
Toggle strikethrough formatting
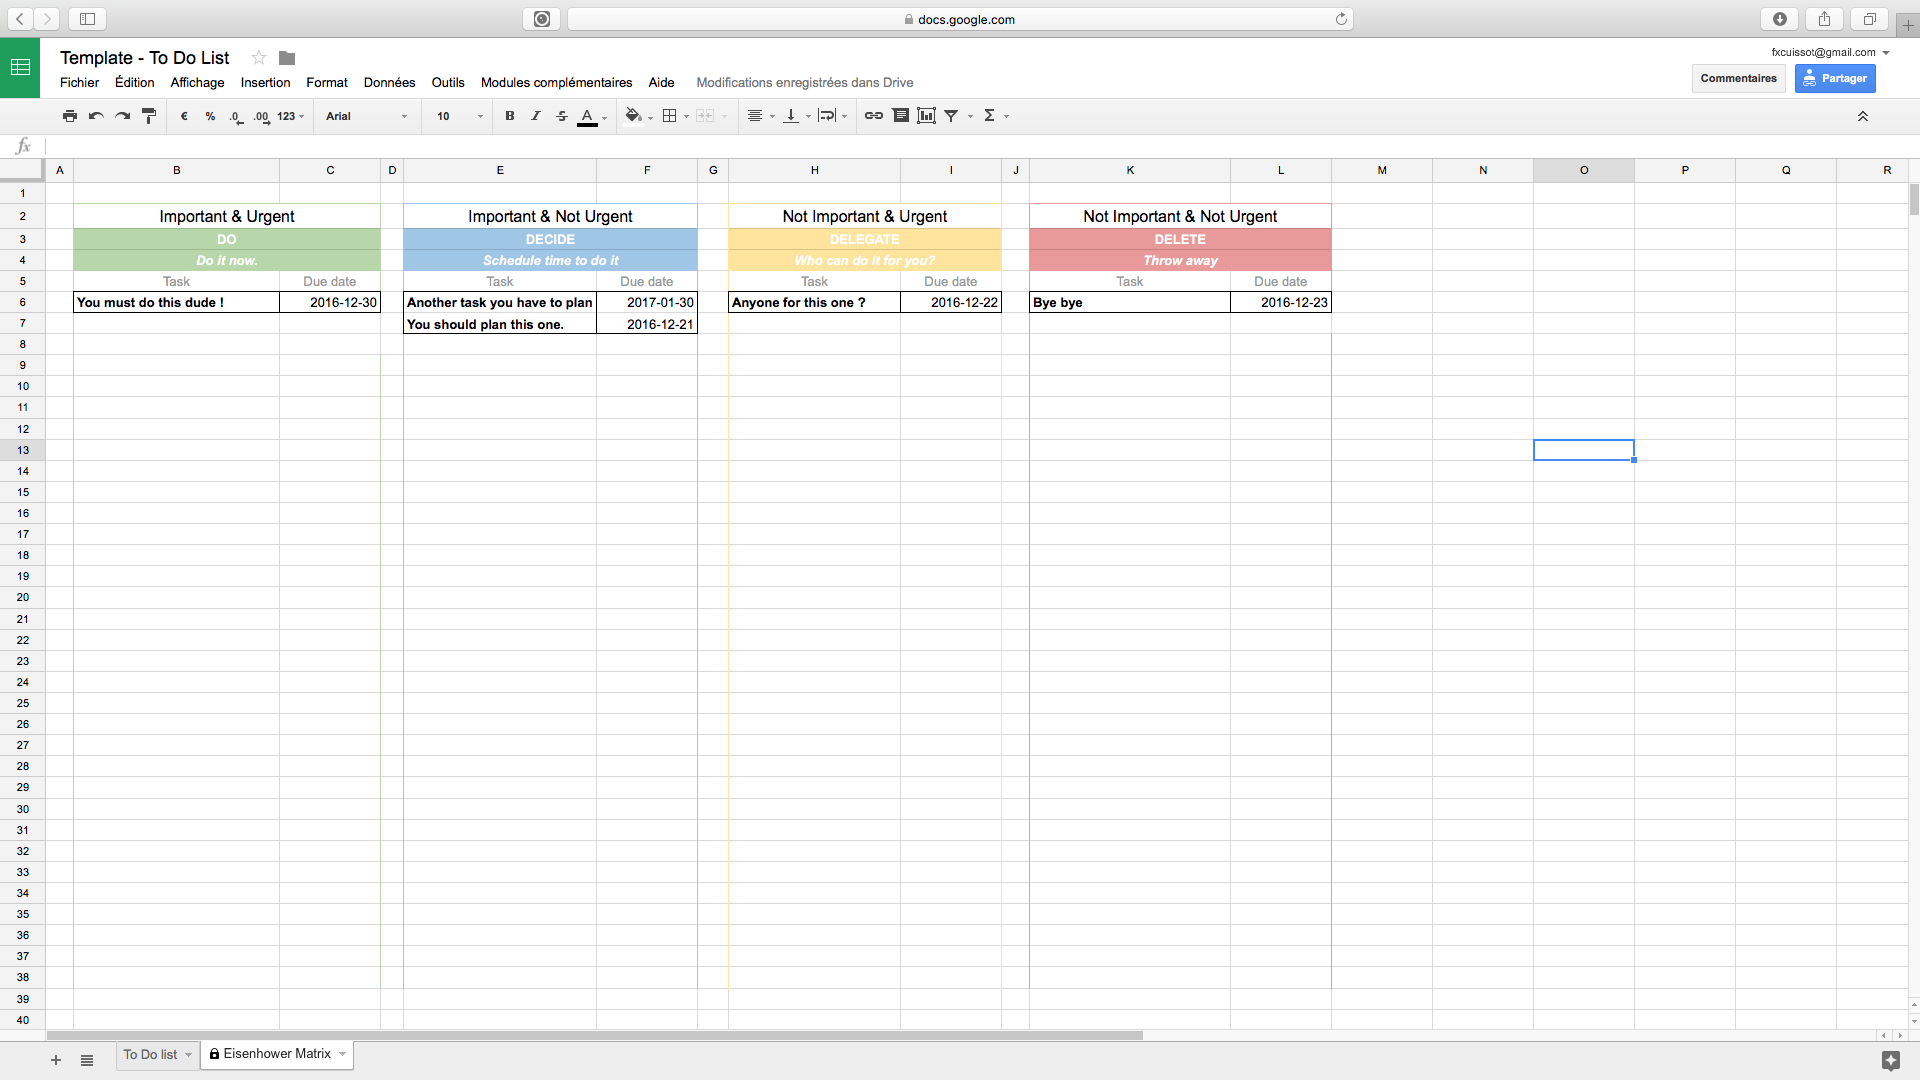(x=562, y=116)
